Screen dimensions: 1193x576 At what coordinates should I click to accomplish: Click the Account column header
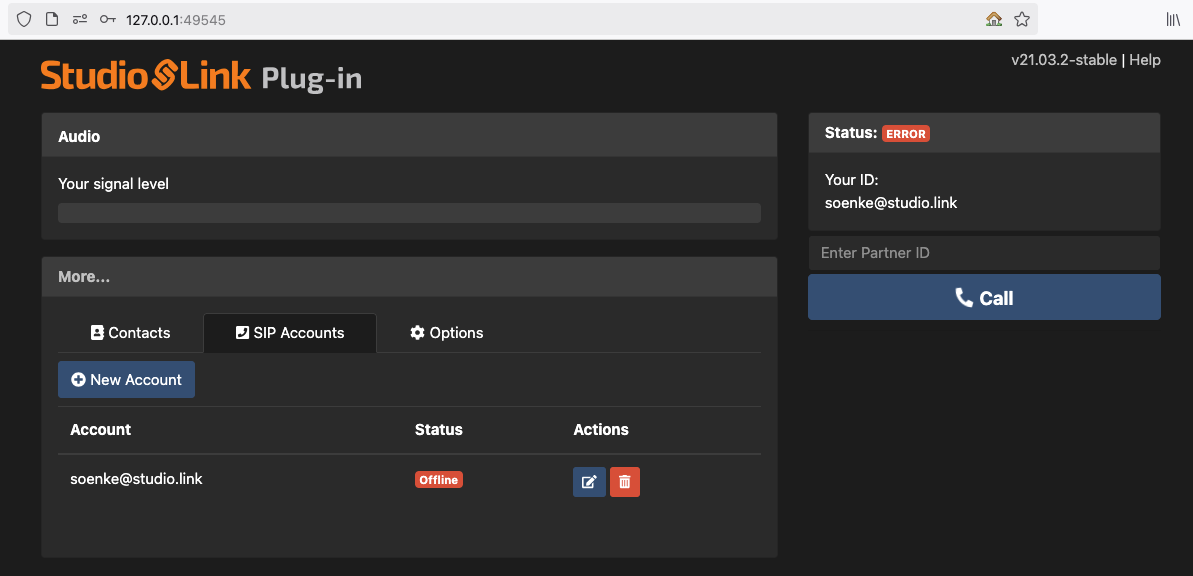pyautogui.click(x=100, y=430)
